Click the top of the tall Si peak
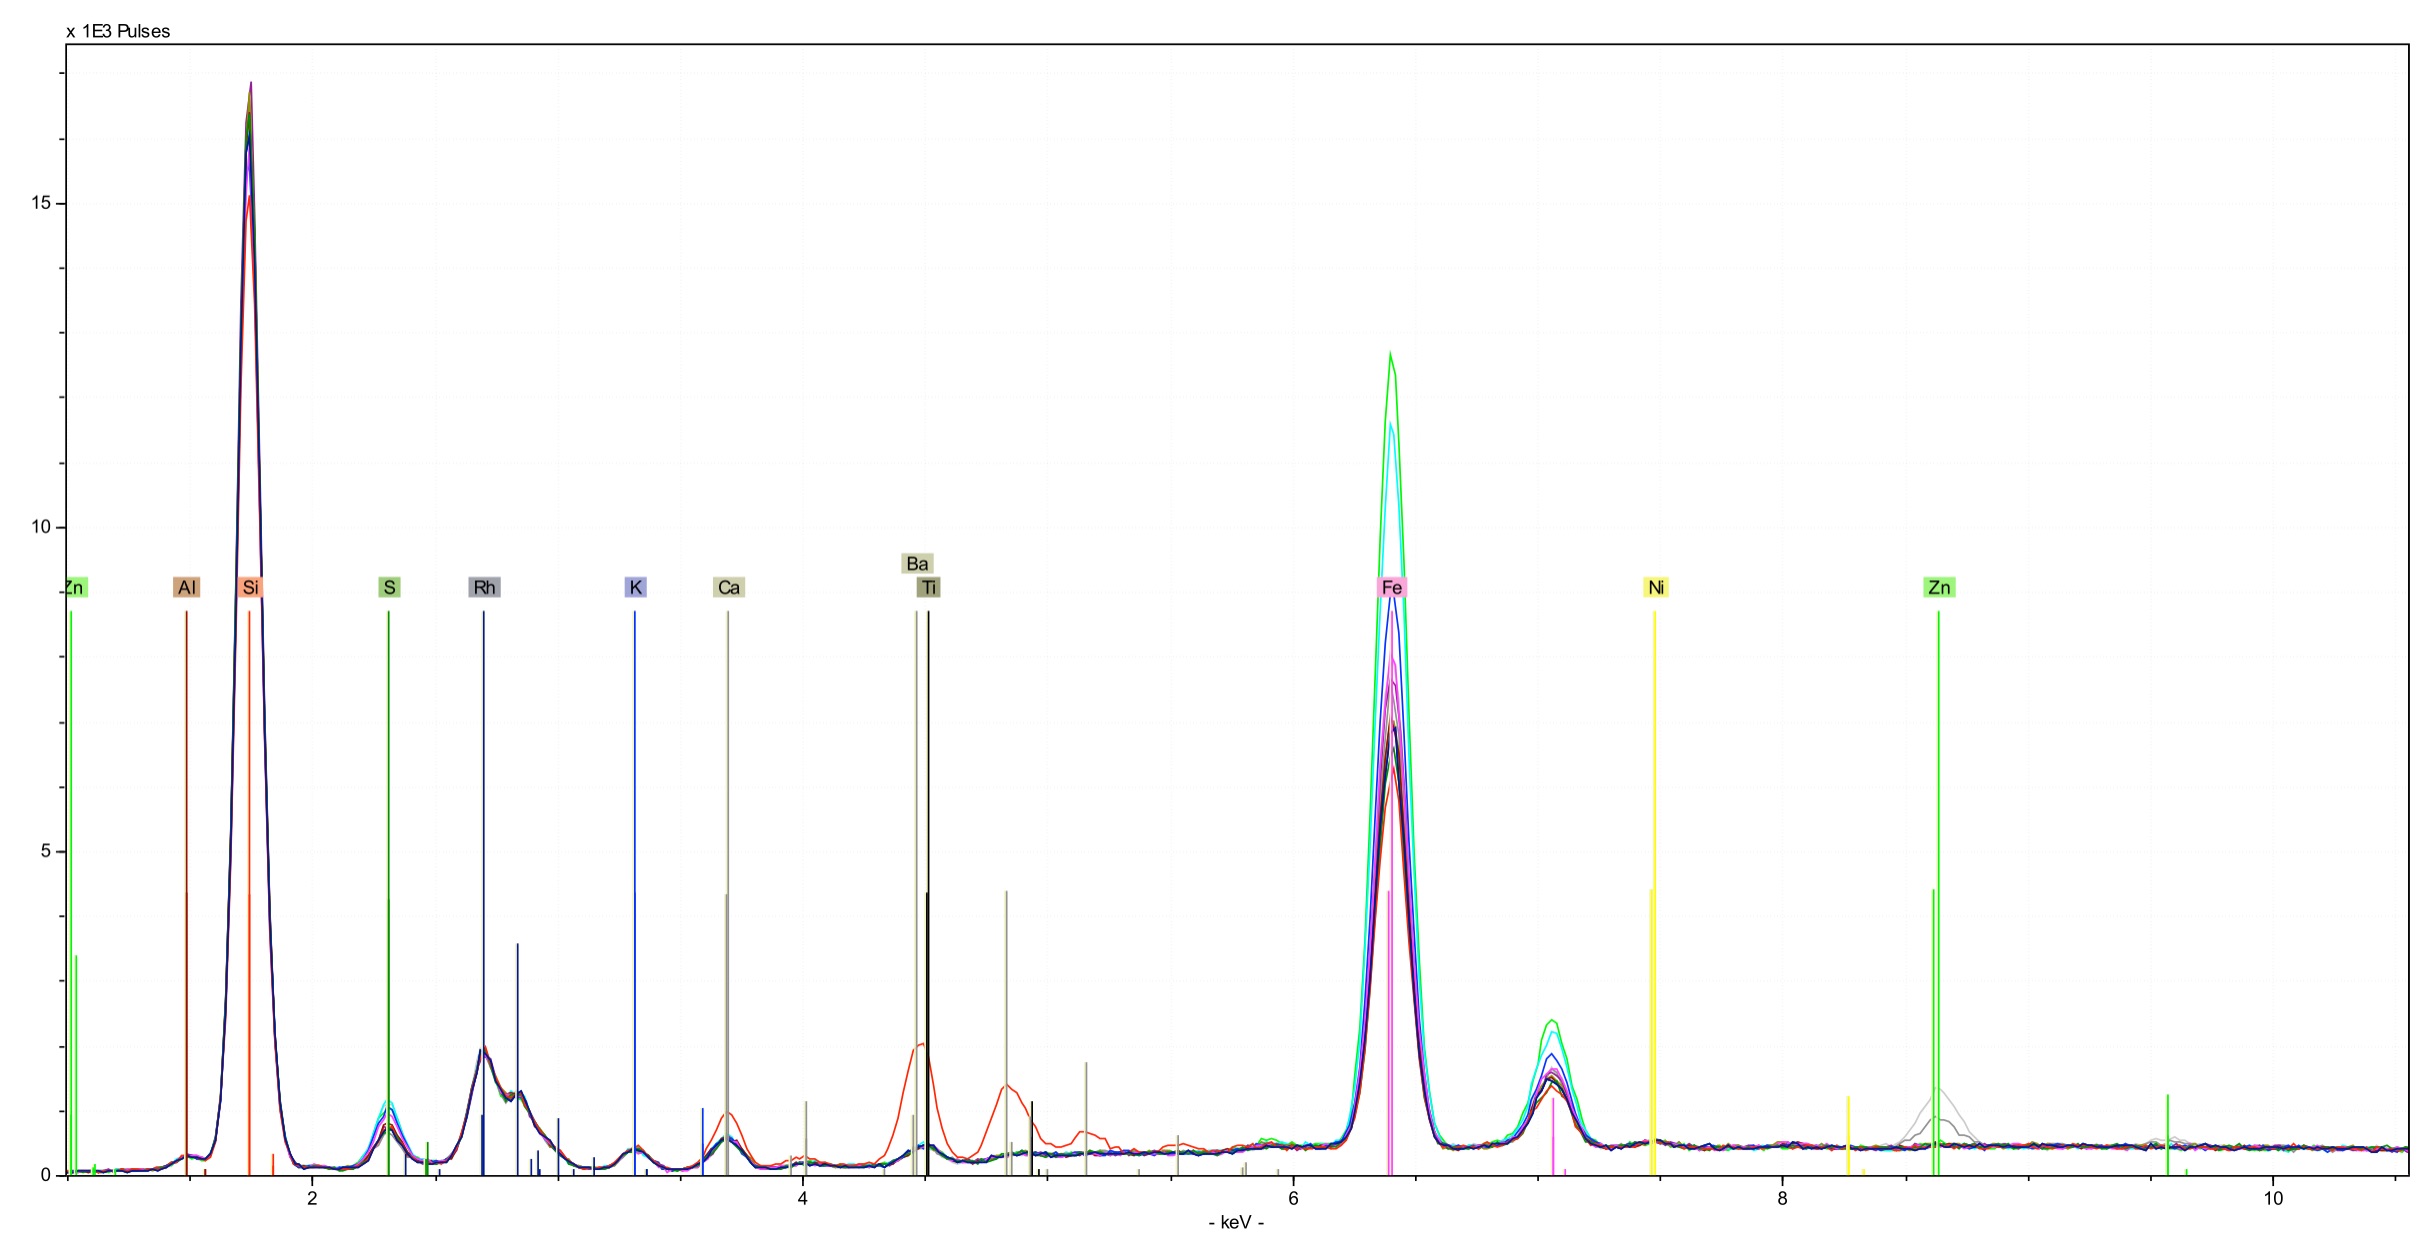This screenshot has height=1238, width=2434. [250, 84]
